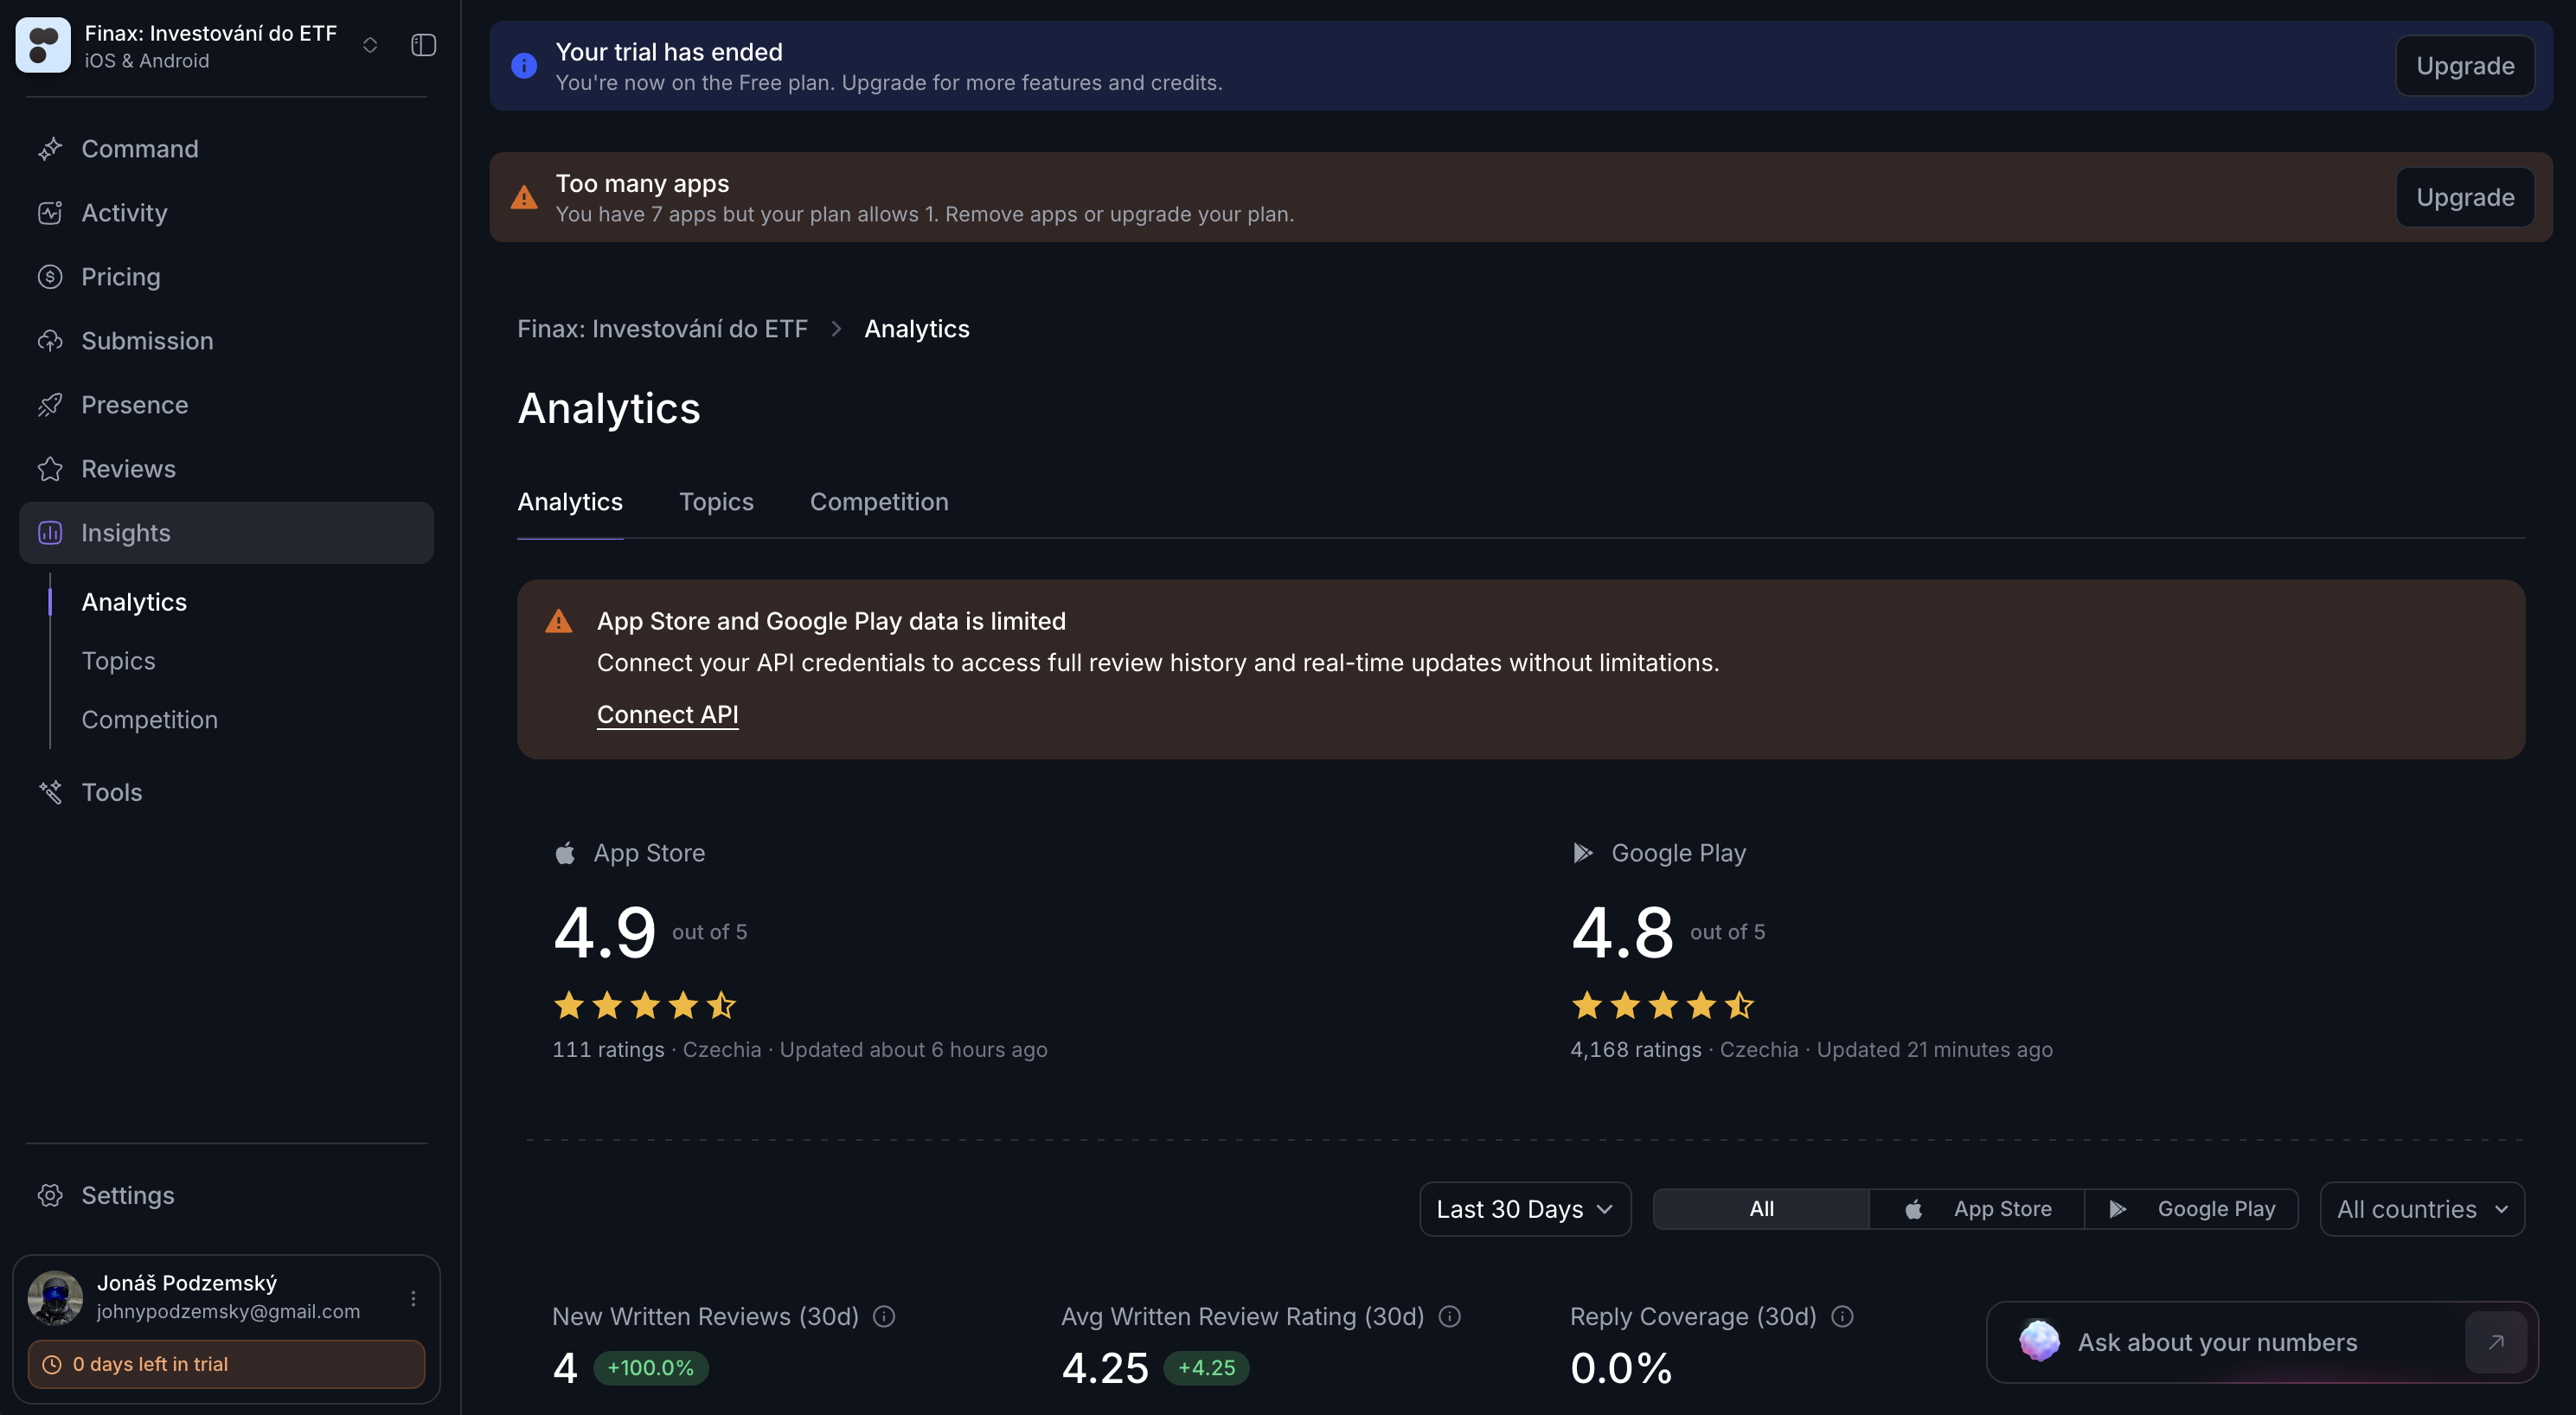Open Command in the sidebar

226,149
